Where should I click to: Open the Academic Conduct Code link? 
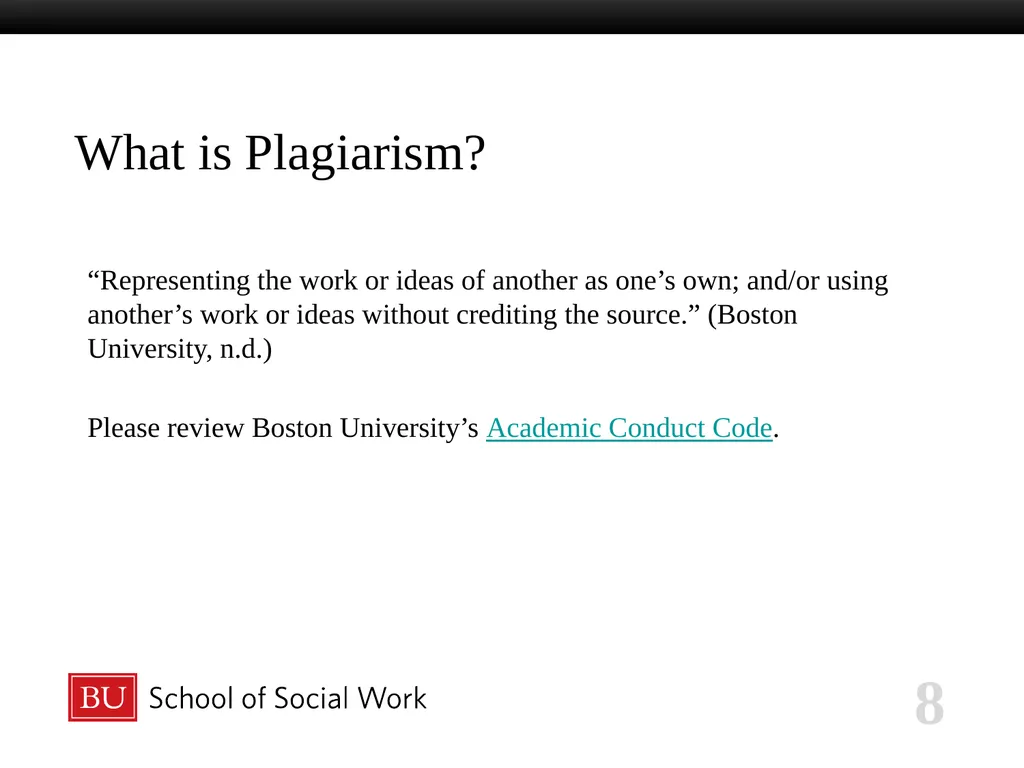[x=629, y=428]
